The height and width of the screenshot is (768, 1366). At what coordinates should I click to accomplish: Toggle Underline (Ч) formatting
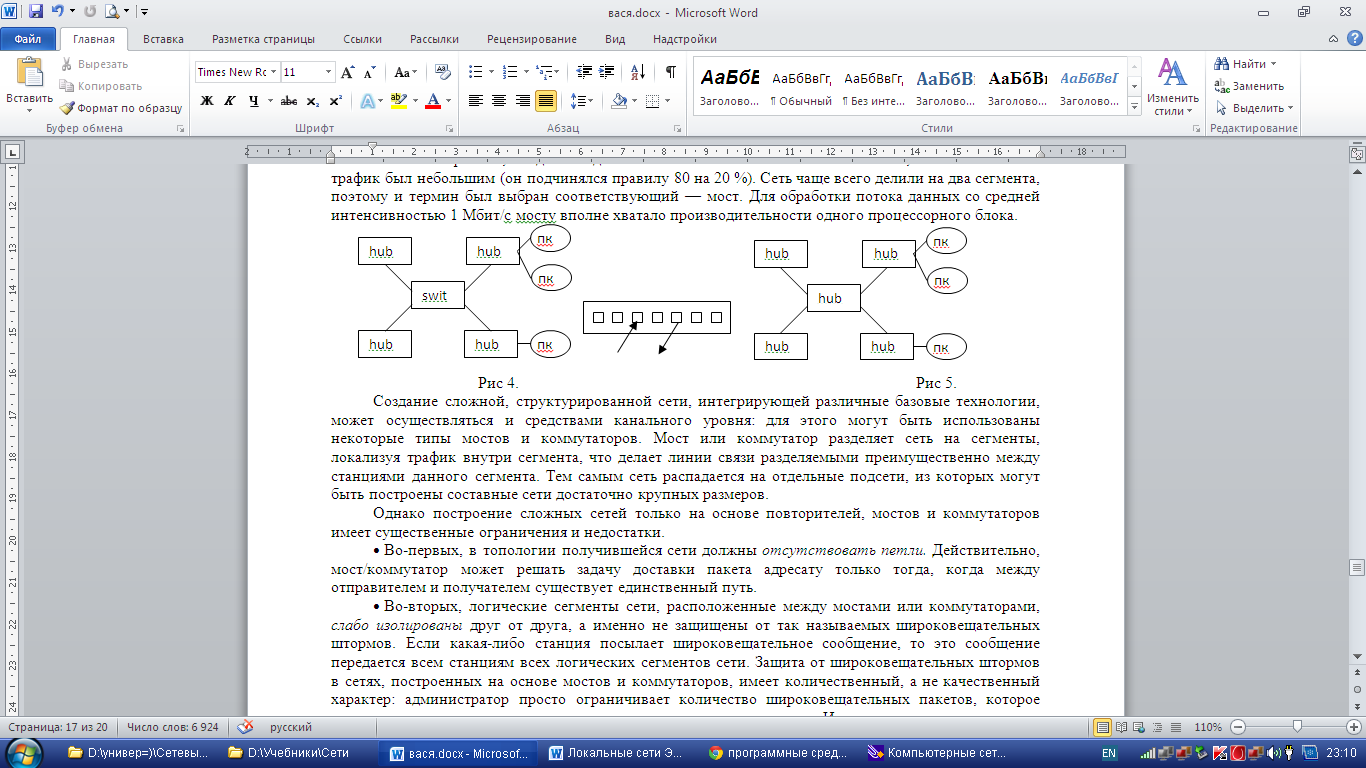(x=253, y=101)
